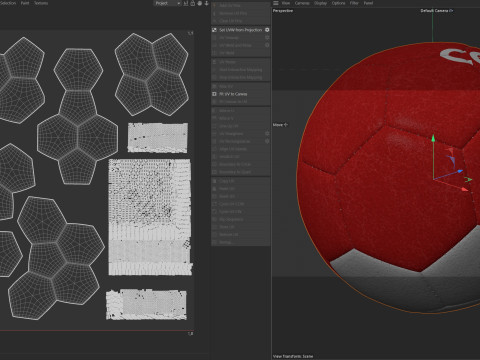Click Fit UV to Canvas command
This screenshot has width=480, height=360.
coord(233,94)
